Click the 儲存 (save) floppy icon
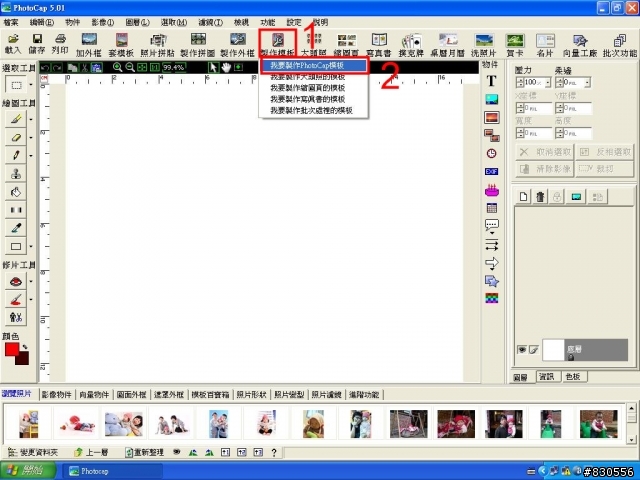The width and height of the screenshot is (640, 480). (37, 44)
